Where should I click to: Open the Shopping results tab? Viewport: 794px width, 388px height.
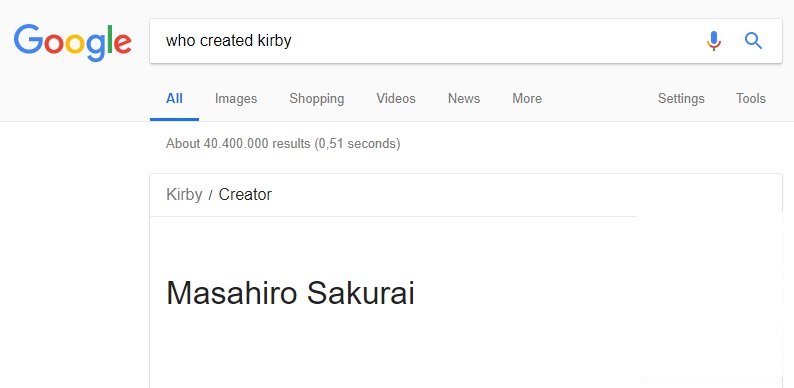click(x=316, y=99)
